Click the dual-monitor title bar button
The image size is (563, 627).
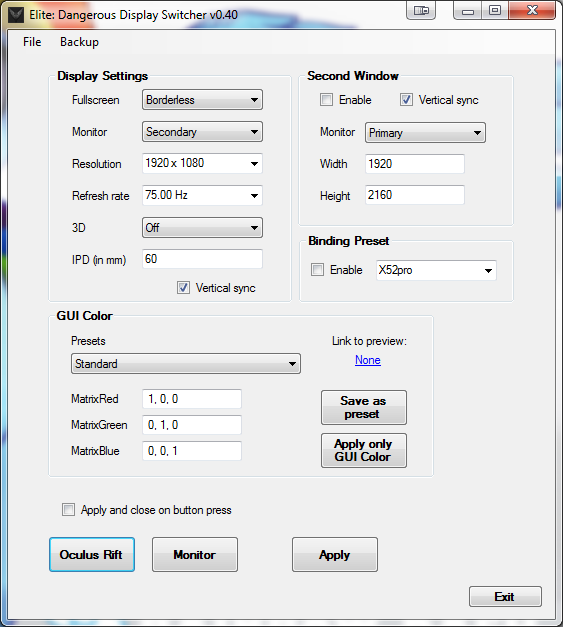point(421,10)
